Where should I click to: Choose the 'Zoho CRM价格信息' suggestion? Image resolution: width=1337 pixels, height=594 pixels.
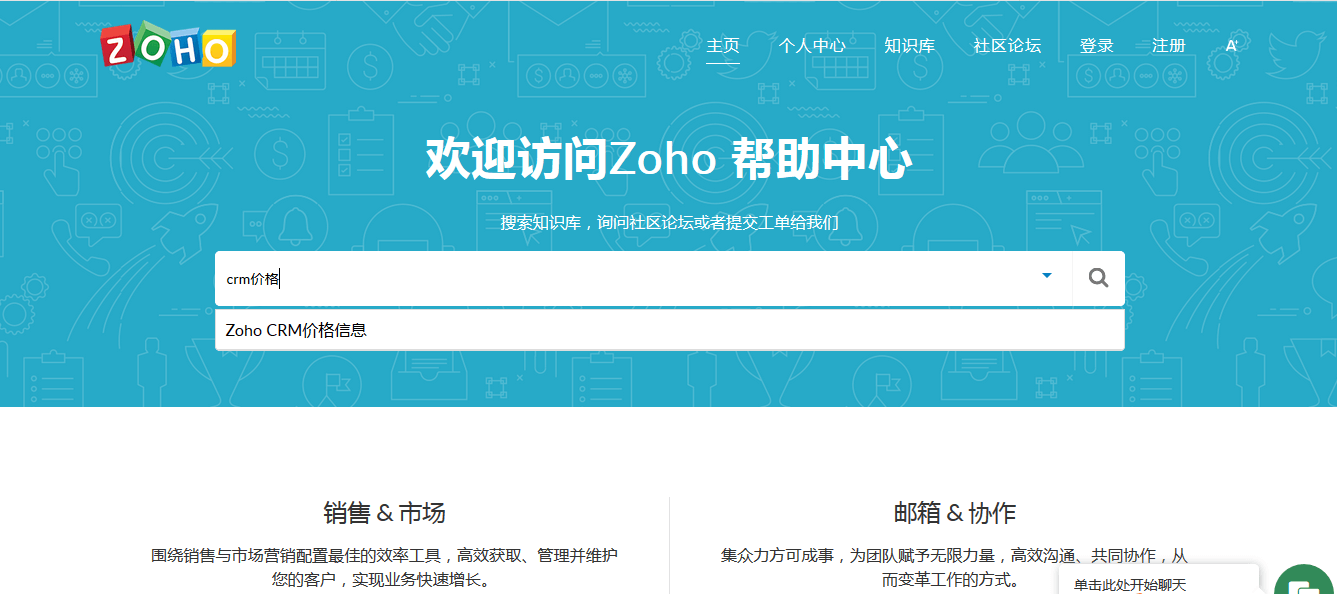tap(670, 330)
